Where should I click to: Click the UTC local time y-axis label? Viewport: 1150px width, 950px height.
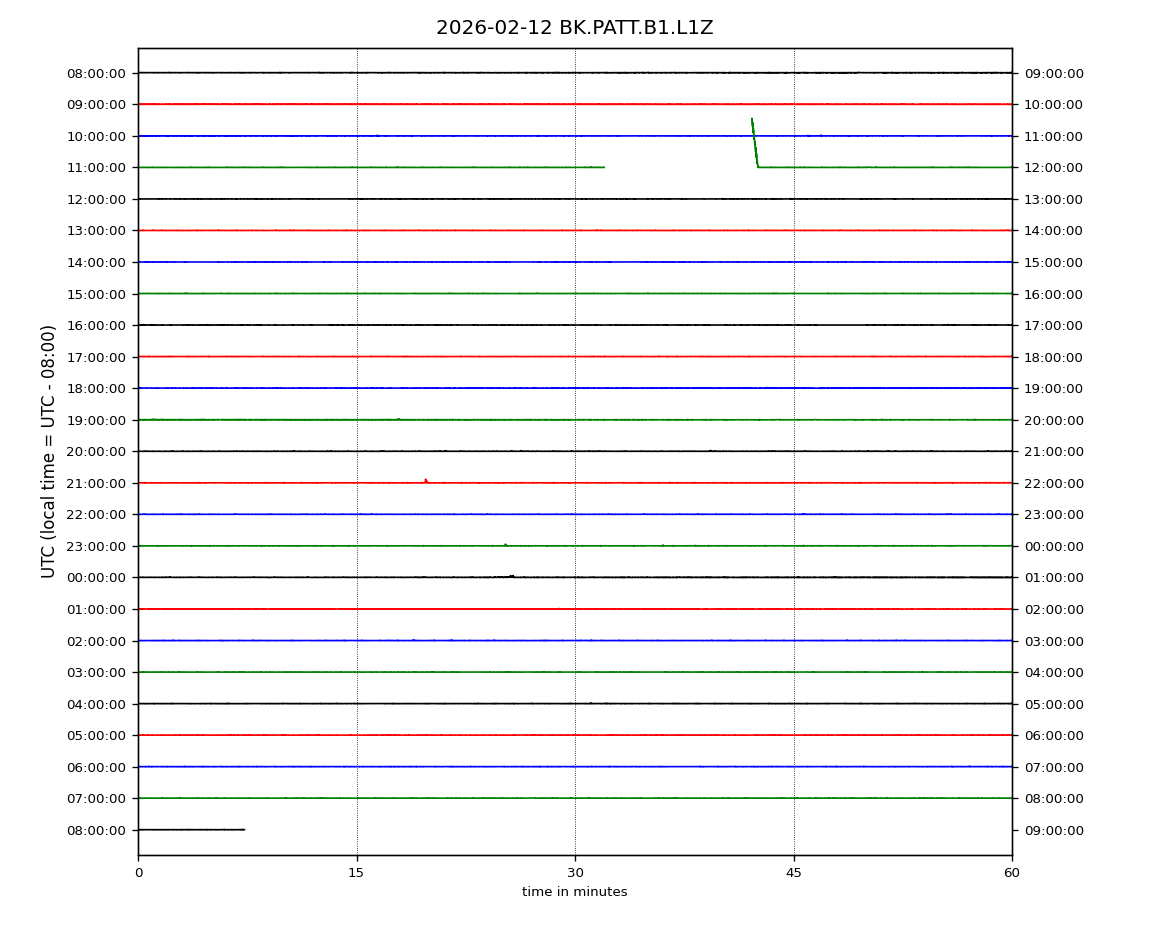(49, 451)
